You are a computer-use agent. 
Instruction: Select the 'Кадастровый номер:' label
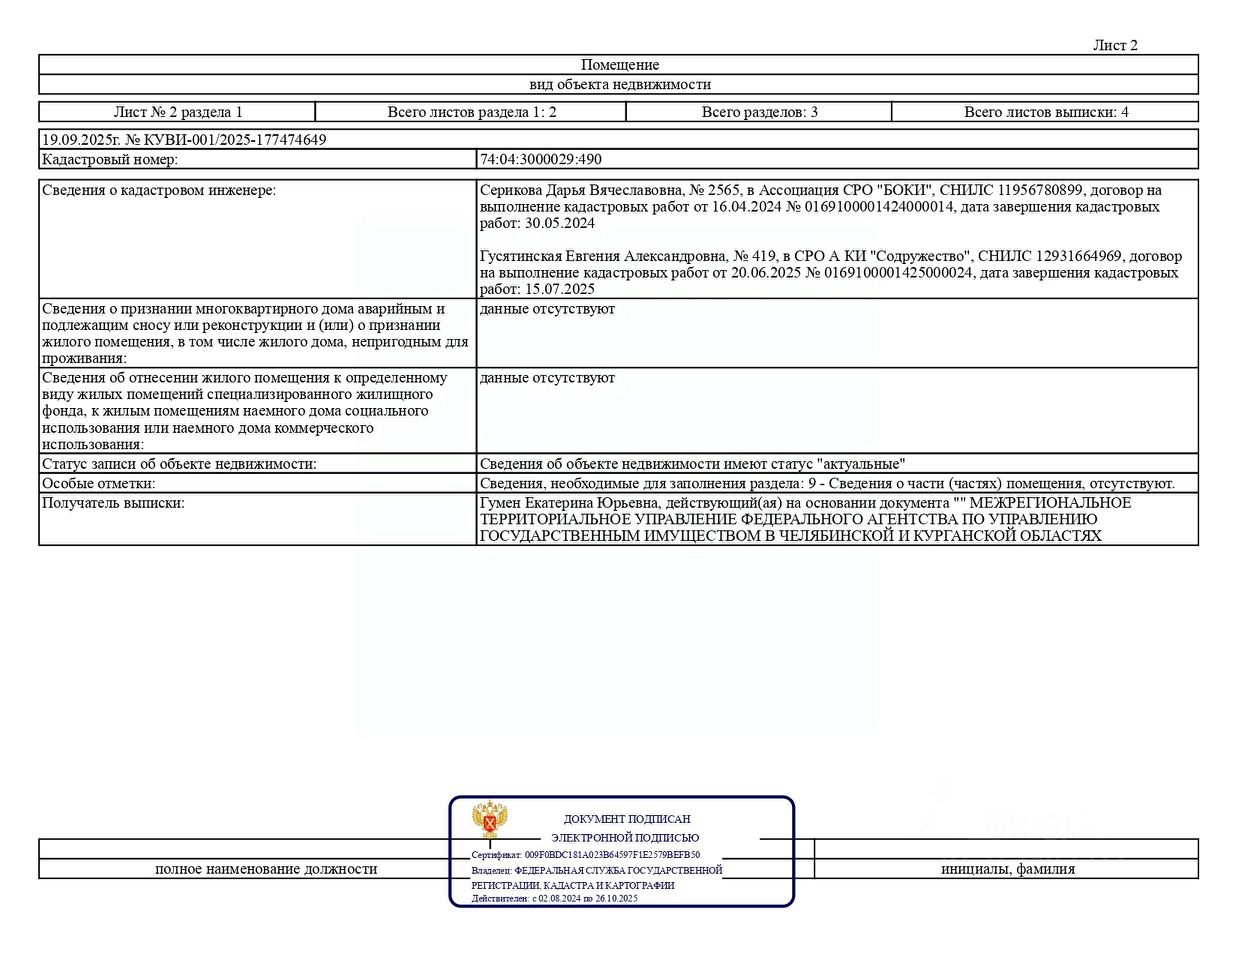(x=110, y=159)
